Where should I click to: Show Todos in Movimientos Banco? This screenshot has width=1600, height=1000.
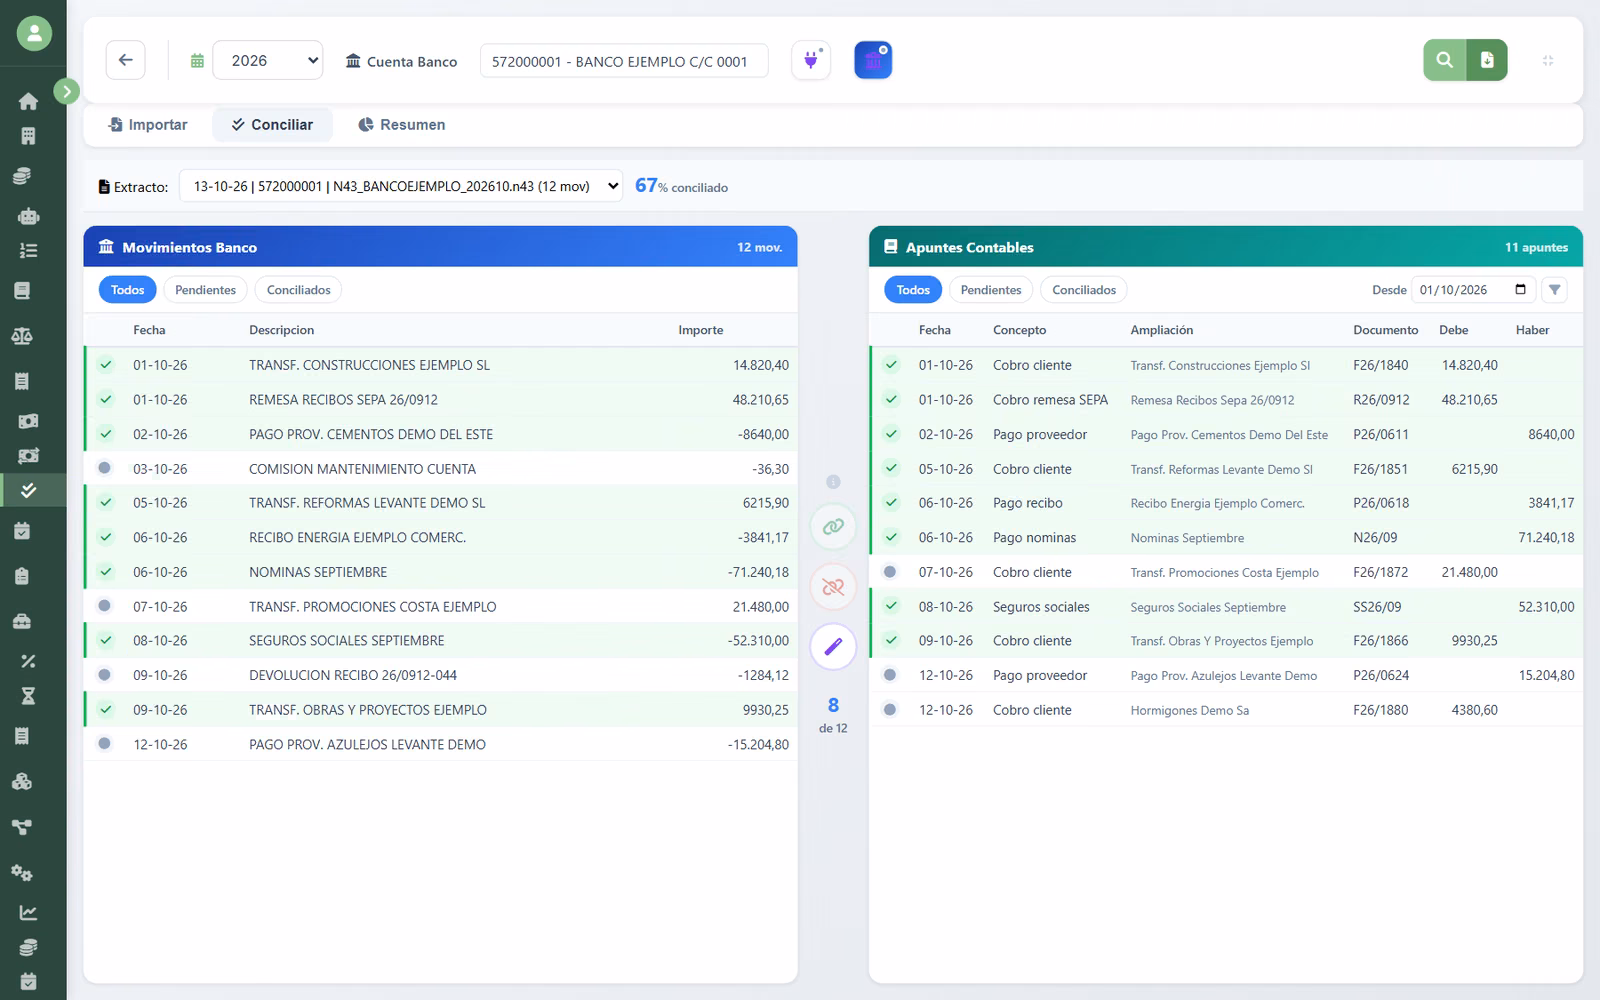coord(128,290)
